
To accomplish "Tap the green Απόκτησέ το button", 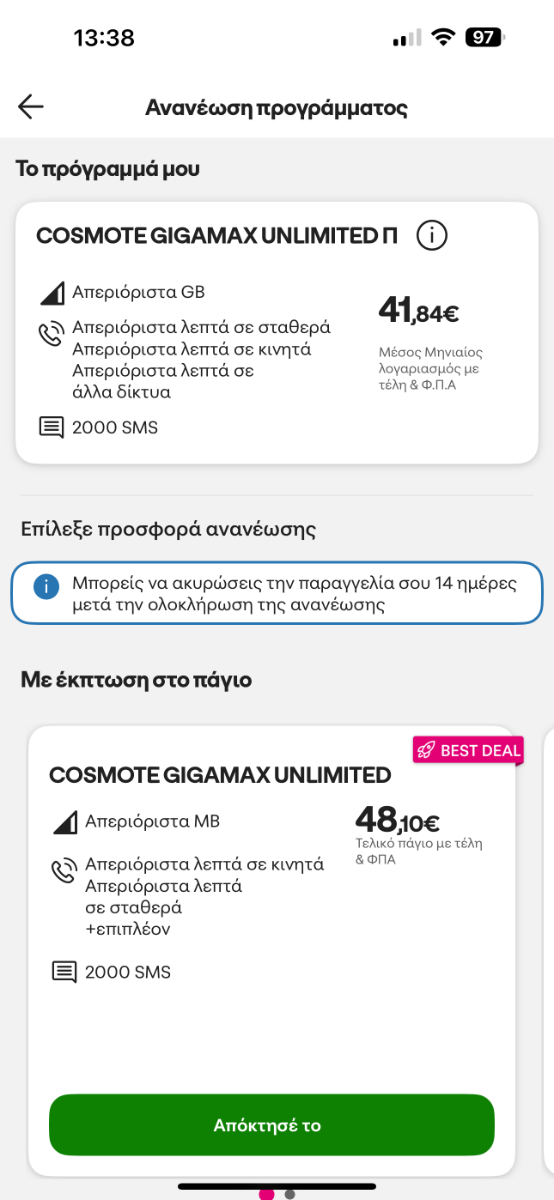I will coord(272,1125).
